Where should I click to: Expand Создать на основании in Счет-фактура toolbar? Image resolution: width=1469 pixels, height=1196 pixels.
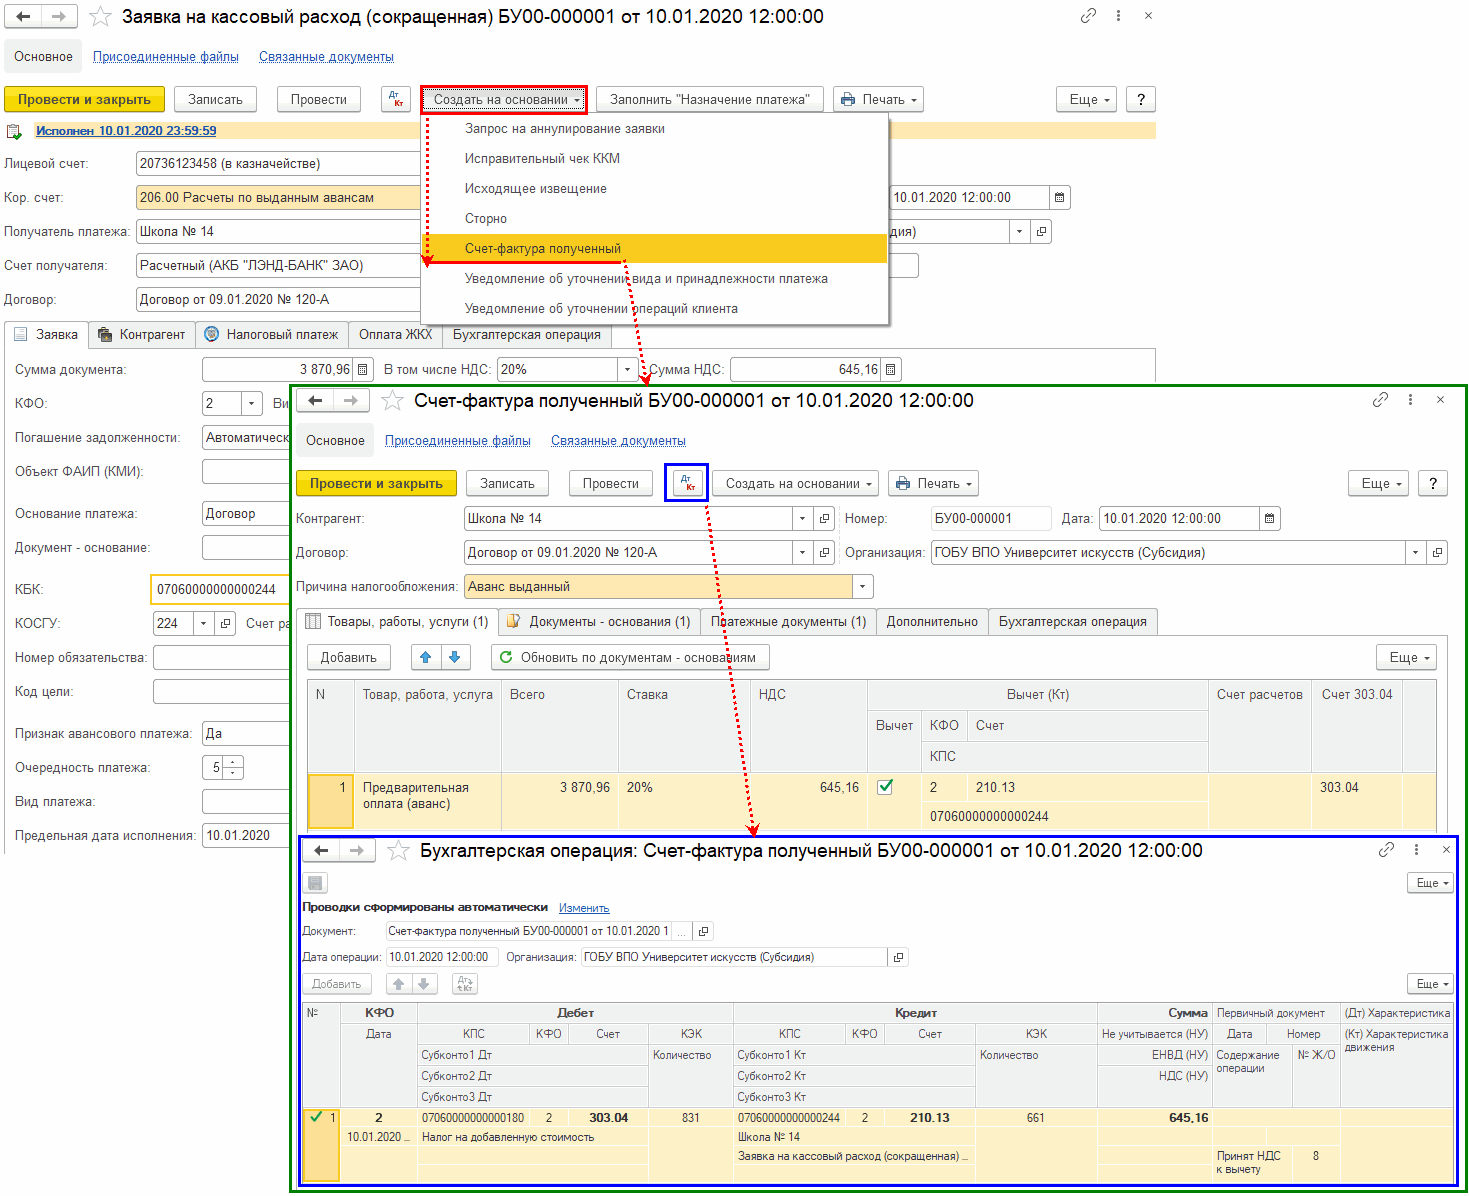[x=796, y=483]
